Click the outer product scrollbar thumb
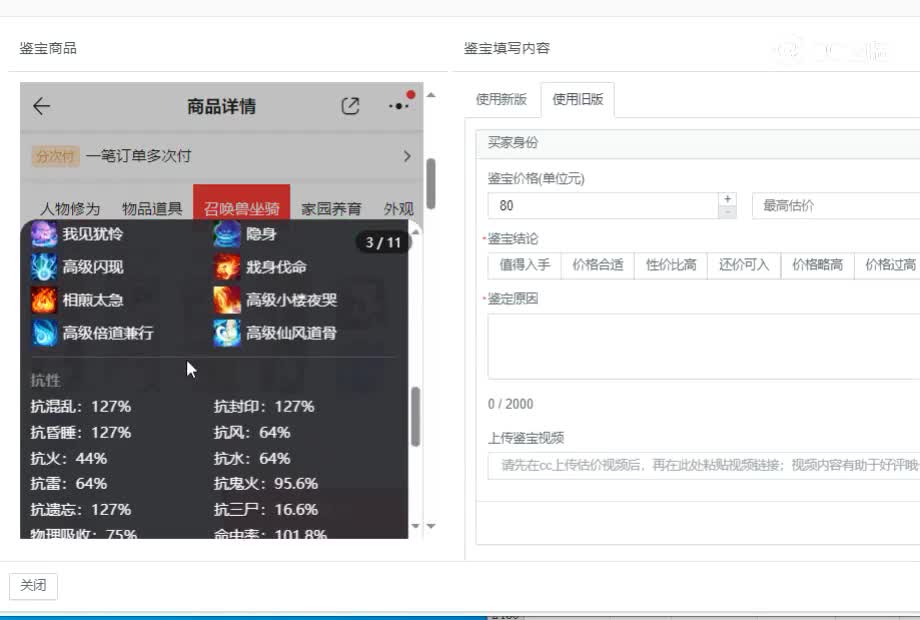 431,184
